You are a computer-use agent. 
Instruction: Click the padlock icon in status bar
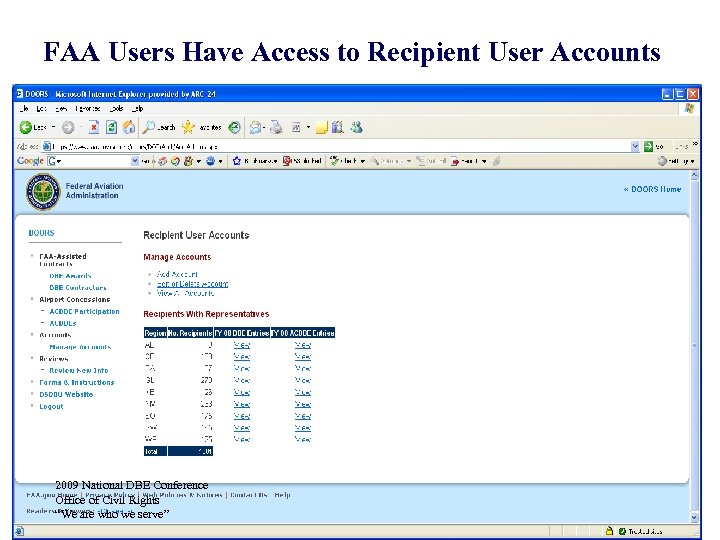(x=609, y=531)
